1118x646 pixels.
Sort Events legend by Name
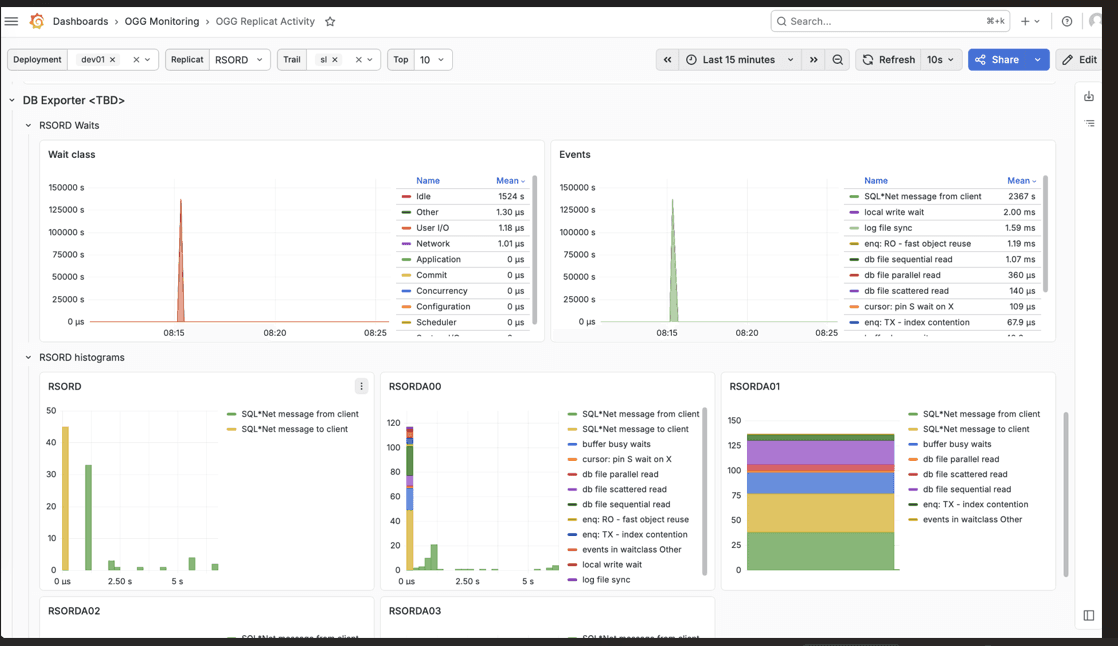(x=876, y=180)
